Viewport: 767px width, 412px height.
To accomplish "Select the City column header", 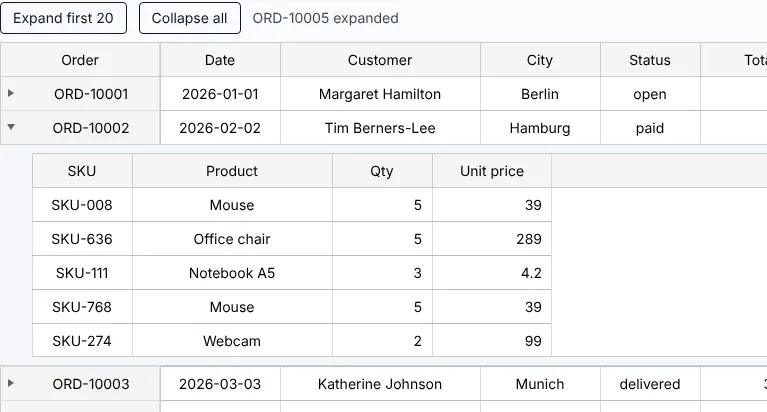I will pos(540,60).
